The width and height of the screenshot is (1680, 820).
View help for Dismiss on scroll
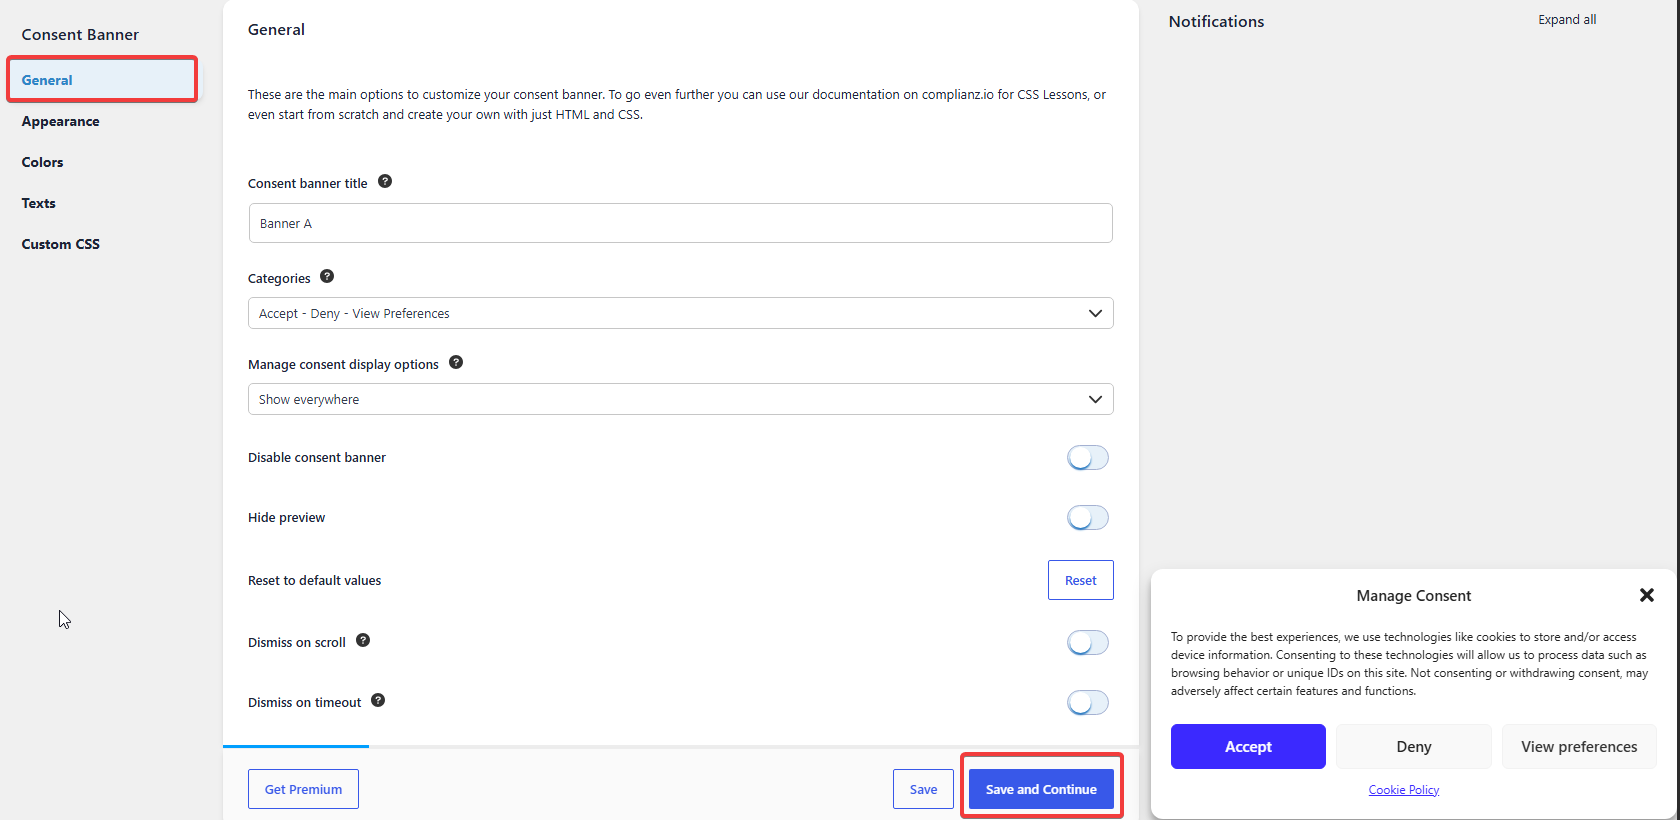click(x=363, y=640)
